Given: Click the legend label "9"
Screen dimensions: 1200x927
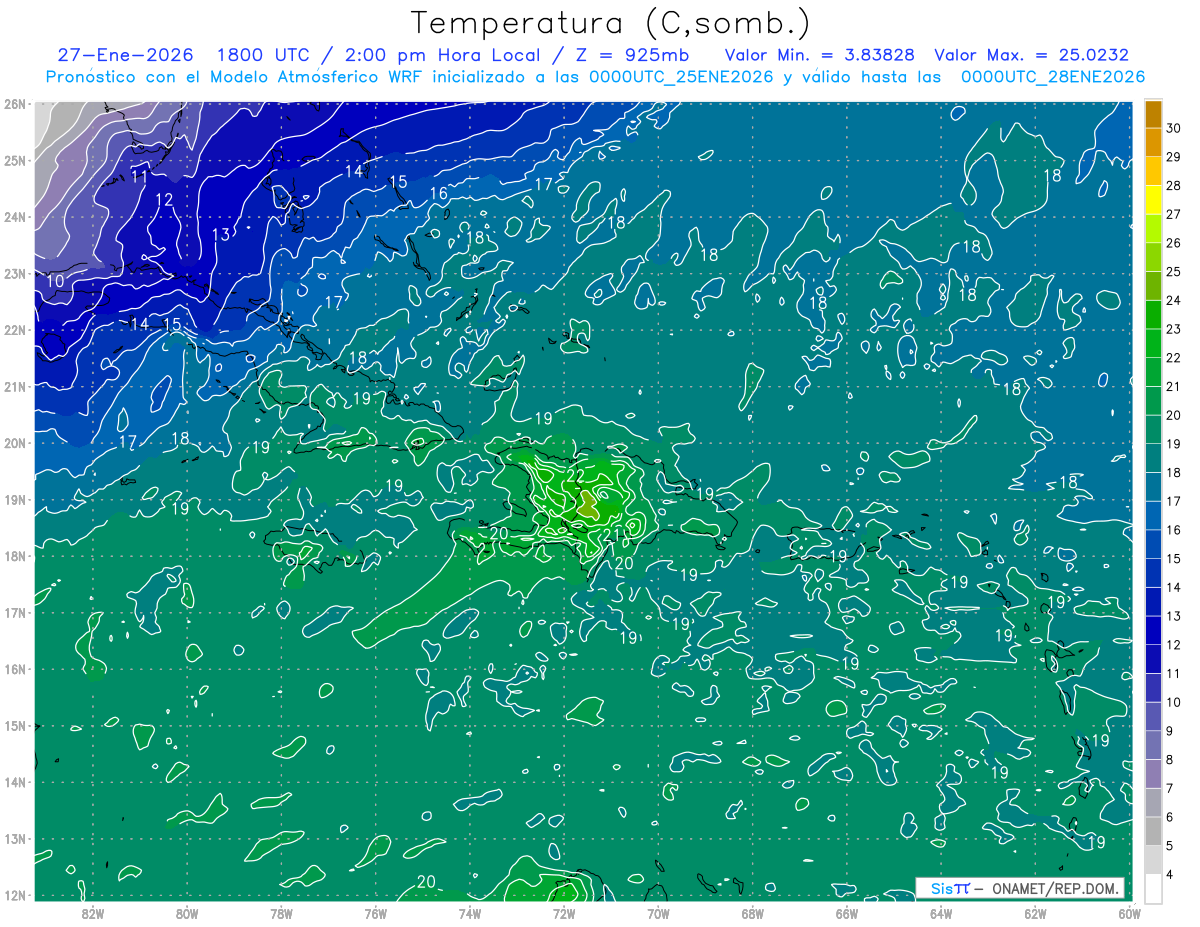Looking at the screenshot, I should (1170, 731).
